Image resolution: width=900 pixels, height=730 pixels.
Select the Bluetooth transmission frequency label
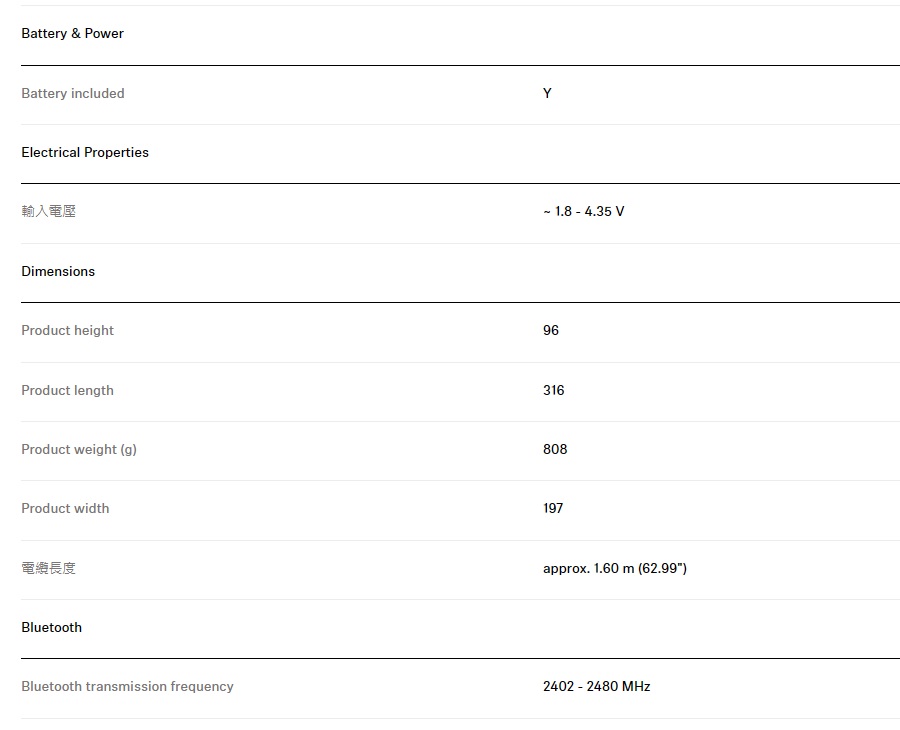pos(127,687)
